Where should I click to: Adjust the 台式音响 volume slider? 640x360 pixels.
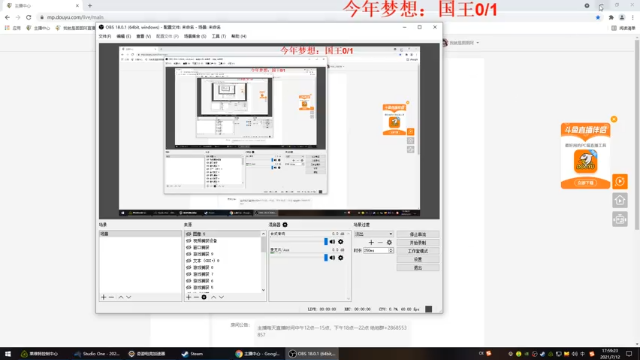[326, 242]
